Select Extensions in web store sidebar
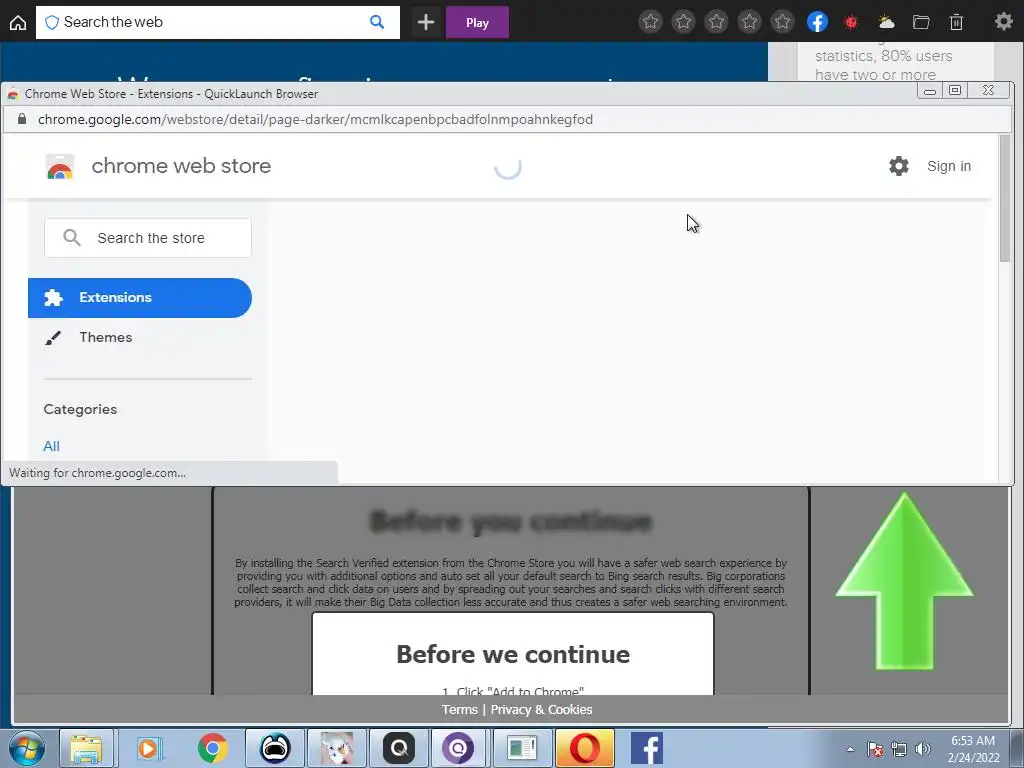The height and width of the screenshot is (768, 1024). coord(140,298)
